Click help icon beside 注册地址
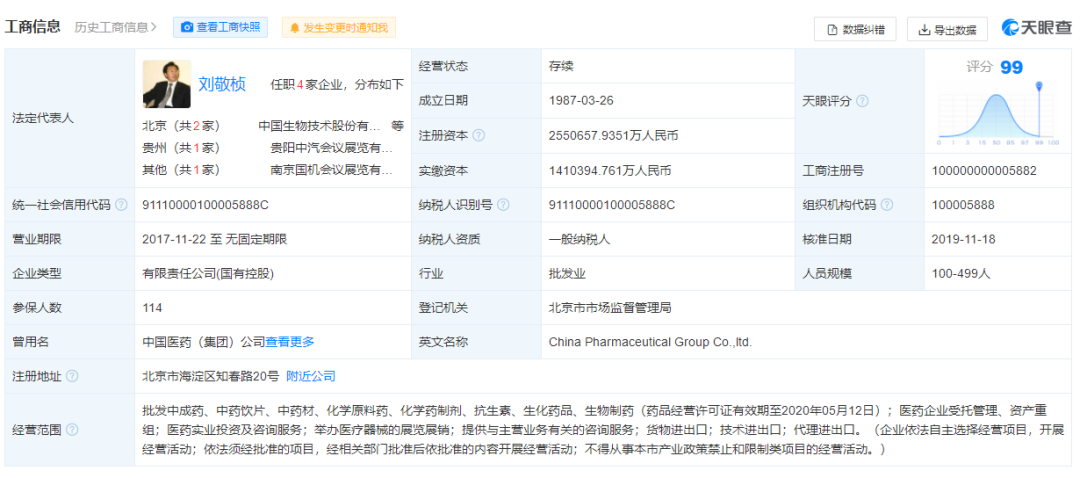Screen dimensions: 1080x478 72,376
